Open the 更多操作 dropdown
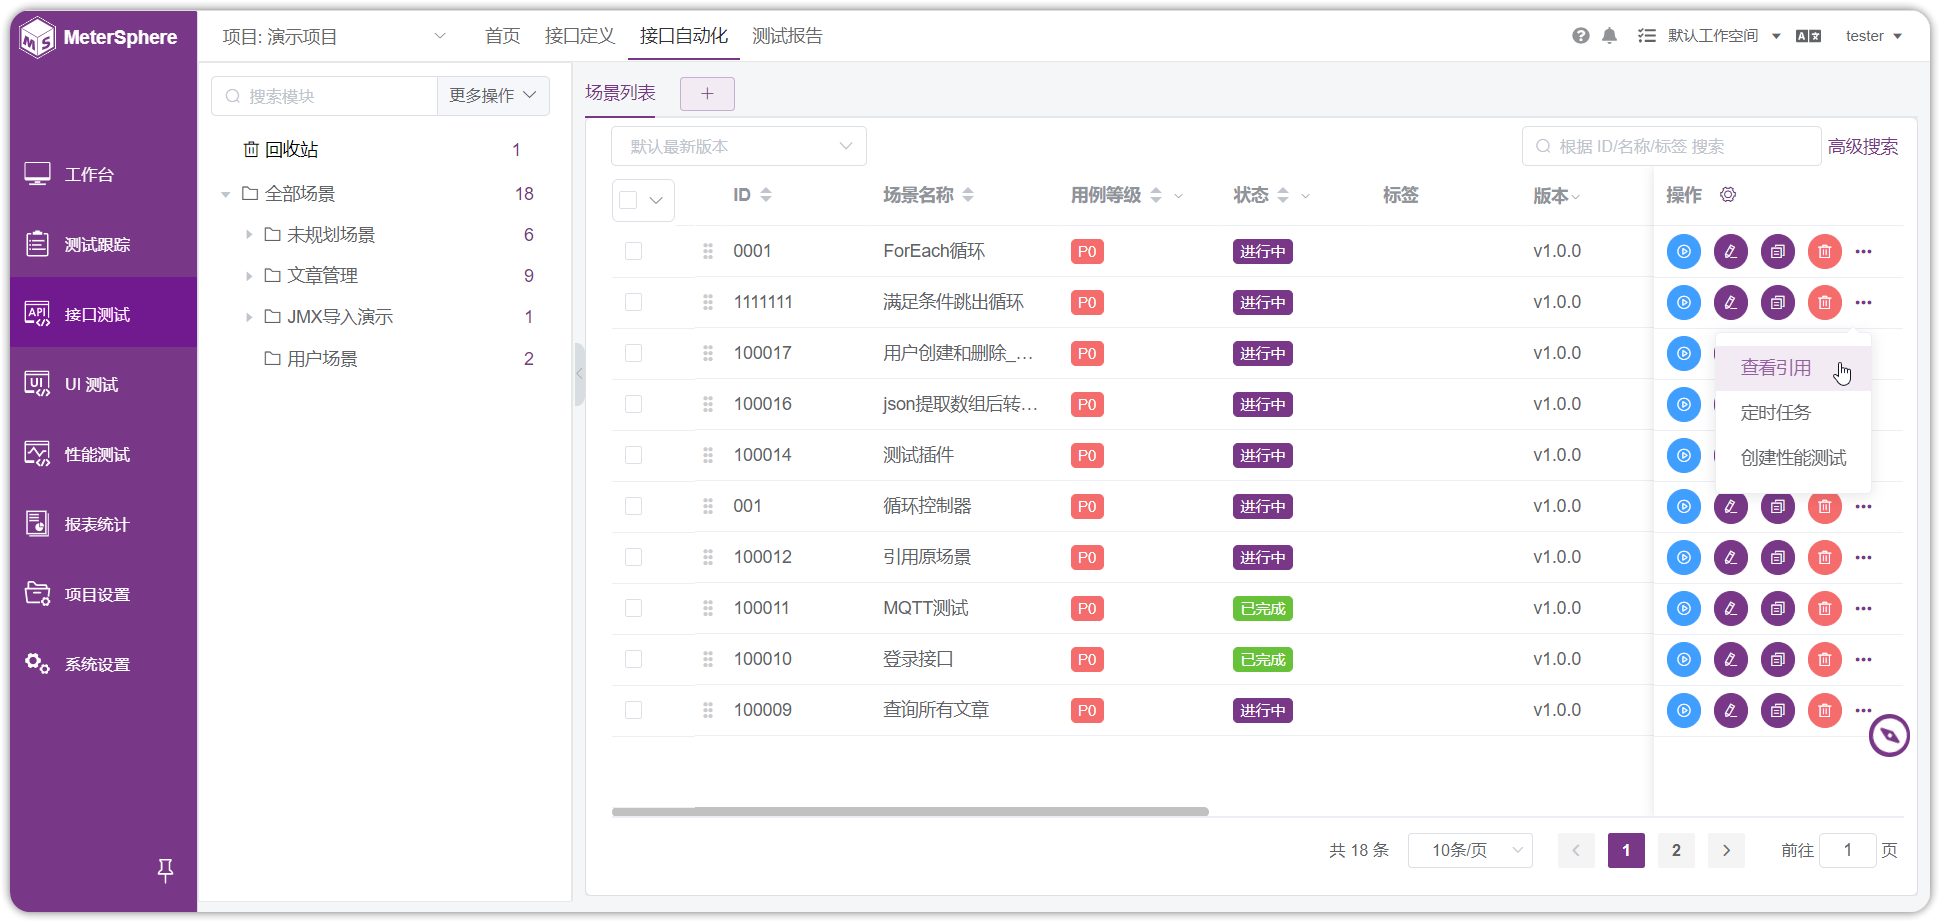 [x=493, y=96]
